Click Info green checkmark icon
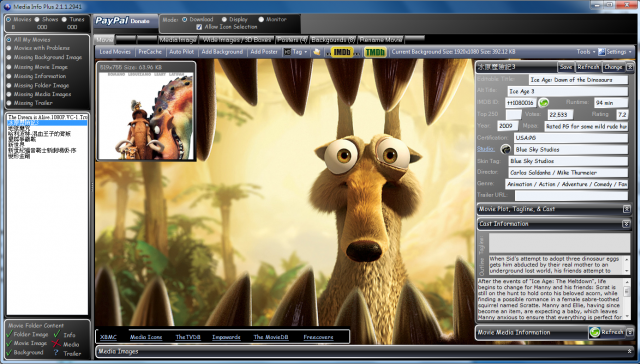This screenshot has width=640, height=364. [56, 334]
